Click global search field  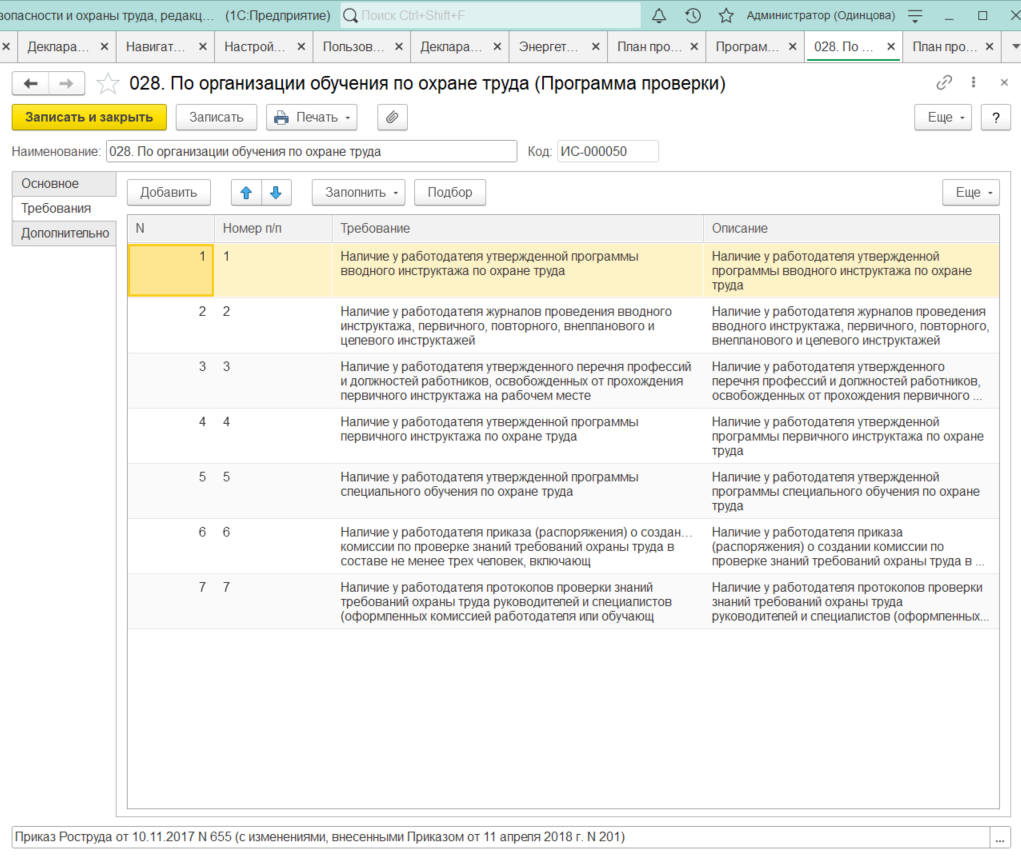(x=490, y=16)
